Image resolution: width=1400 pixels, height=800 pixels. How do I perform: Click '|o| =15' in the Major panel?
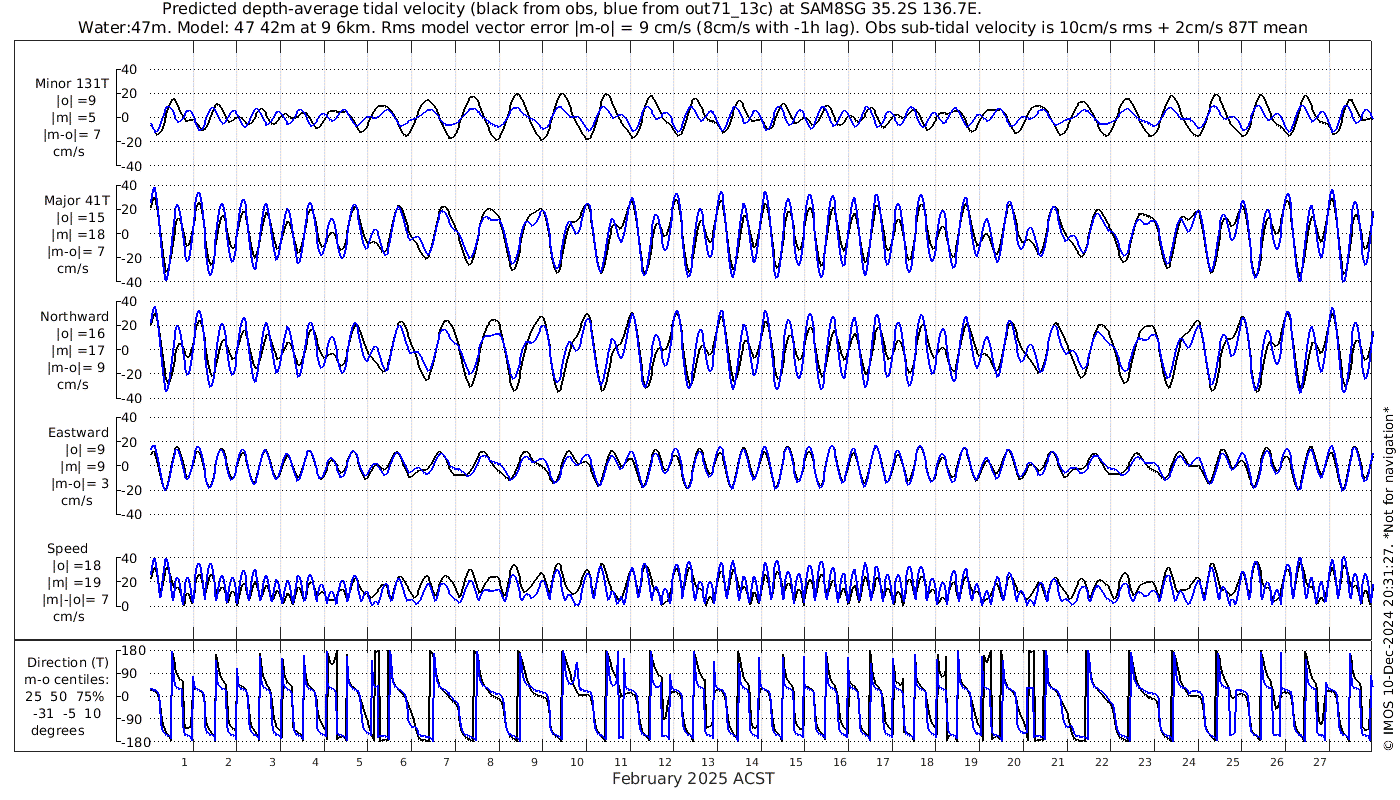81,217
